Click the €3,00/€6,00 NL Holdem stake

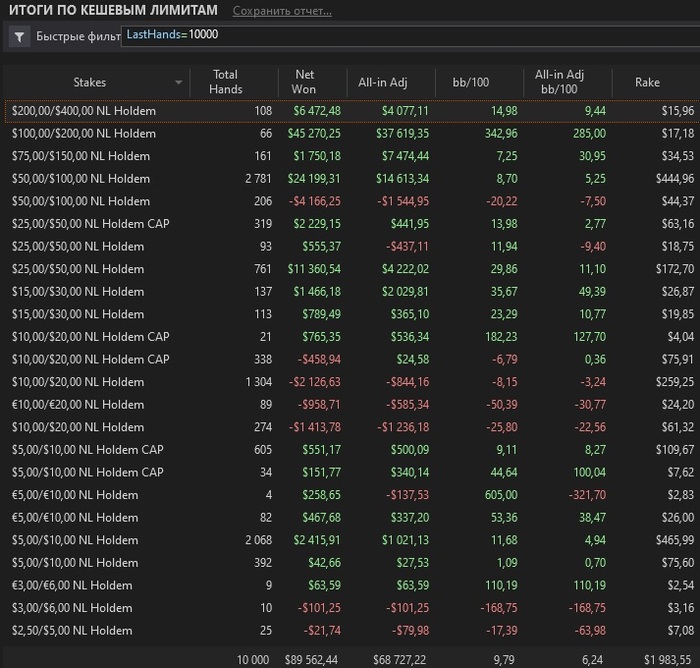click(72, 585)
